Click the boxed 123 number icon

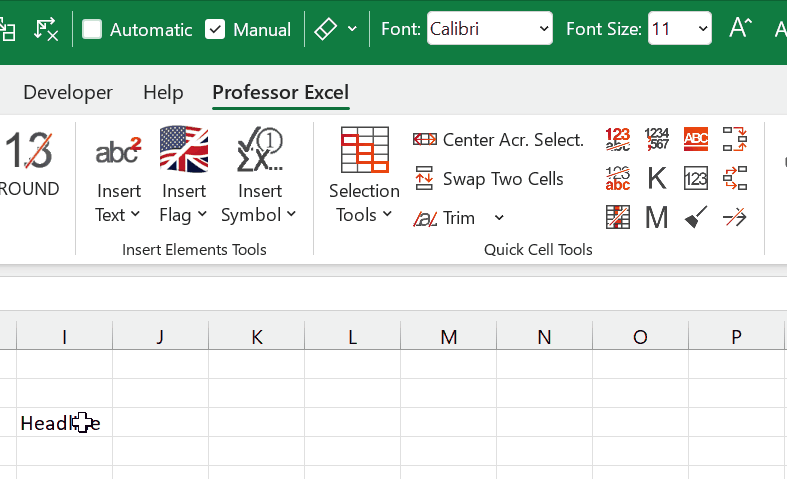click(696, 178)
